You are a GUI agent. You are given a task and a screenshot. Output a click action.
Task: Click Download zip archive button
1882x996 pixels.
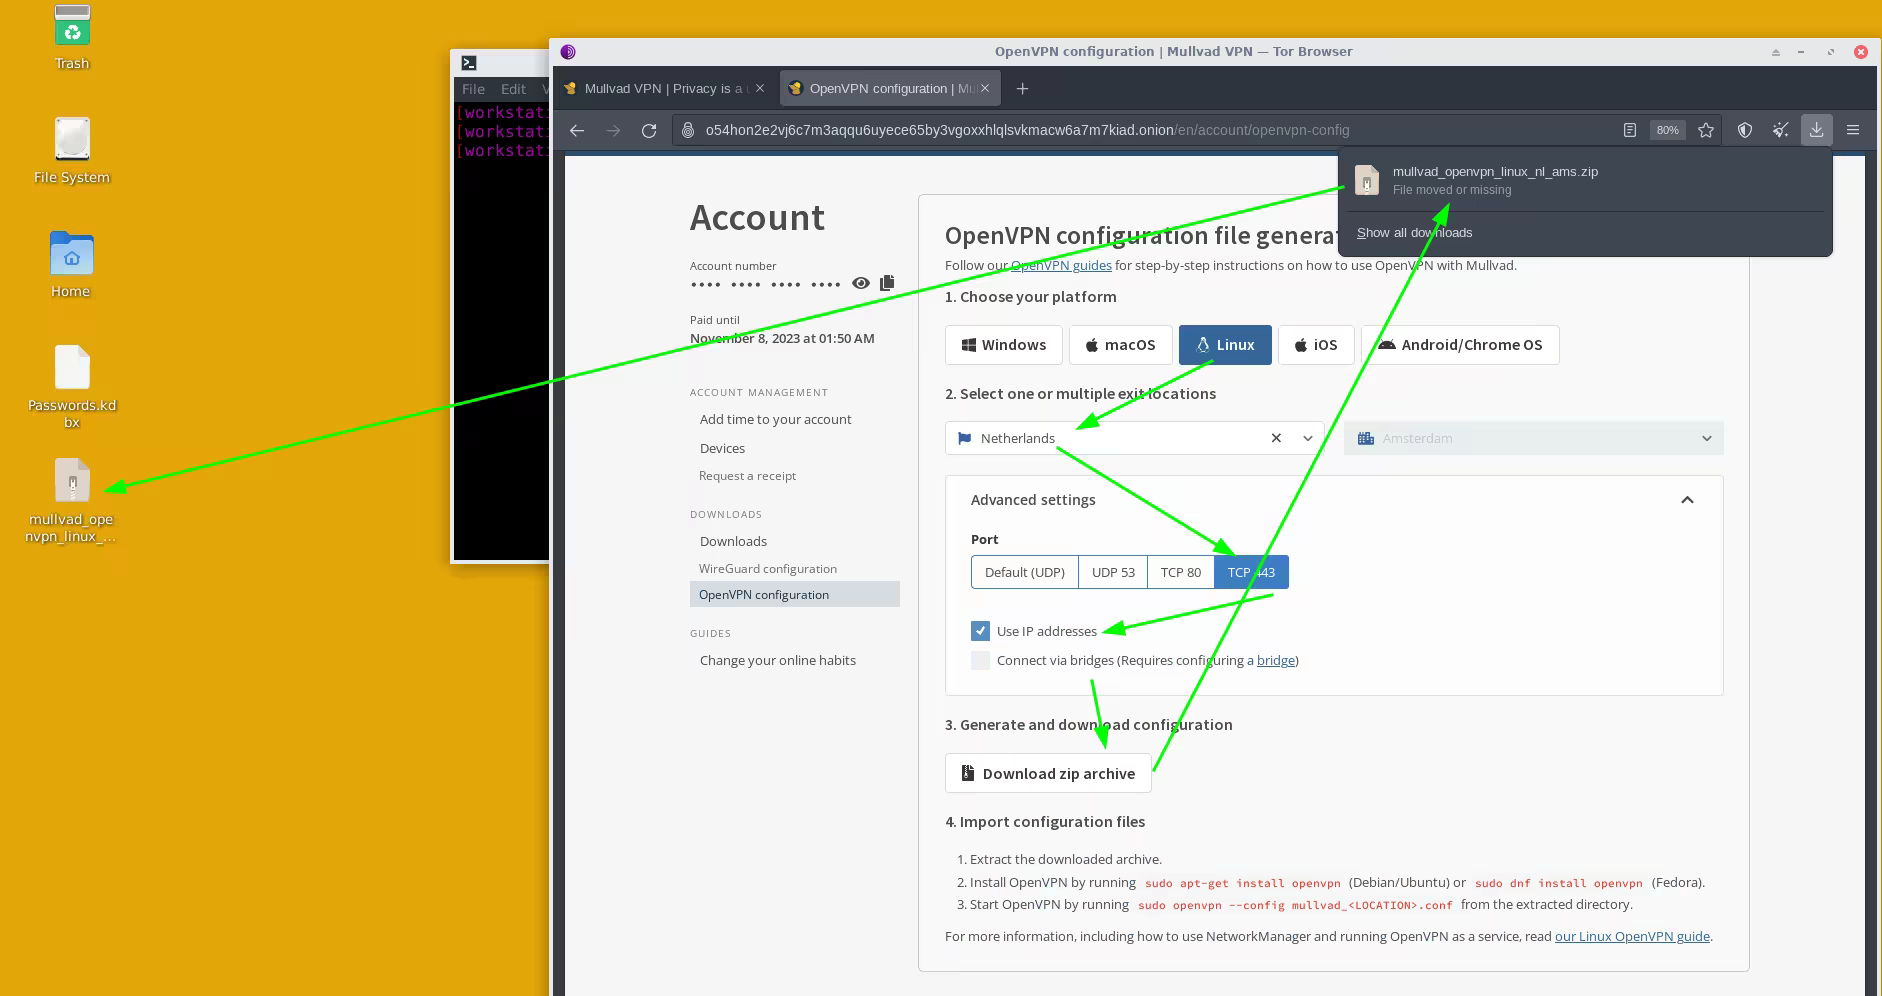click(x=1048, y=773)
